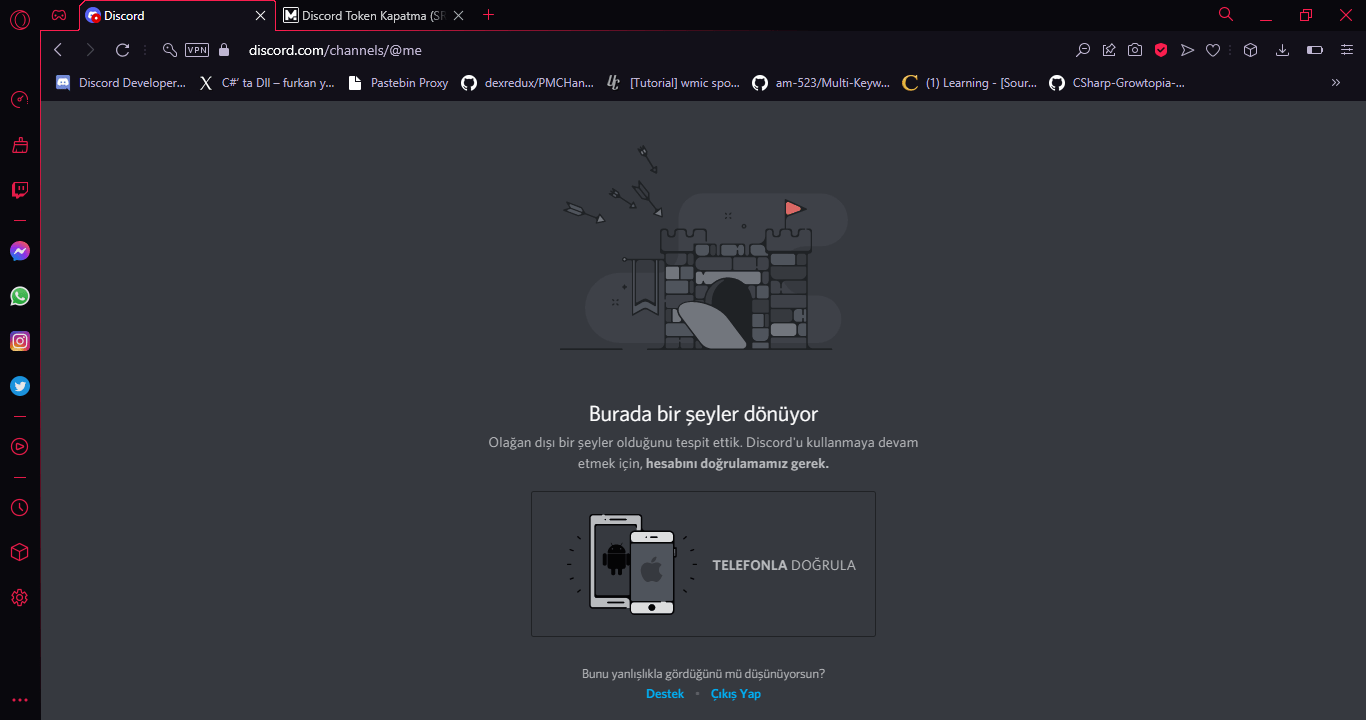Click the toolbar cube extensions icon
Screen dimensions: 1366x720
pos(1250,50)
